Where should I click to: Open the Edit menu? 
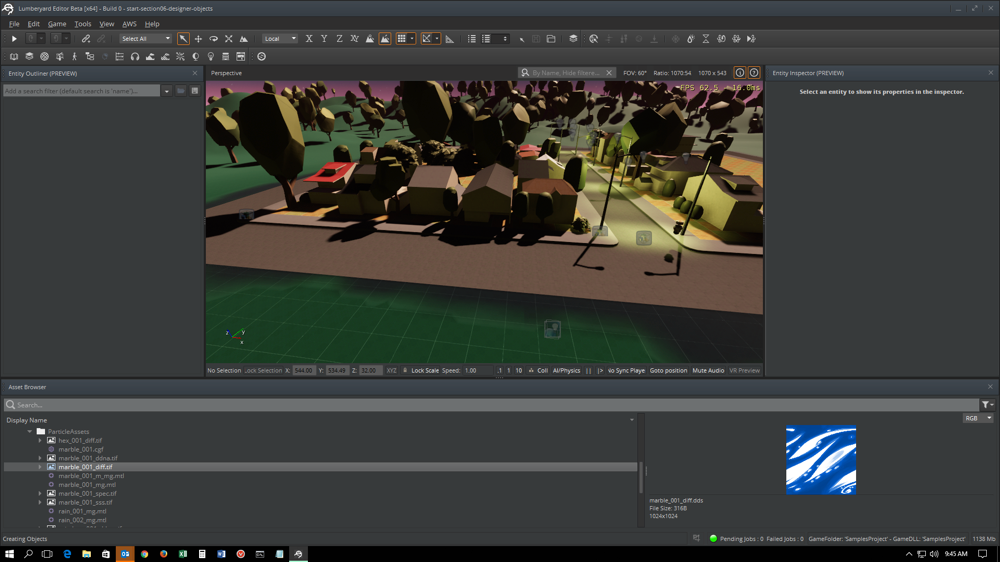point(33,24)
